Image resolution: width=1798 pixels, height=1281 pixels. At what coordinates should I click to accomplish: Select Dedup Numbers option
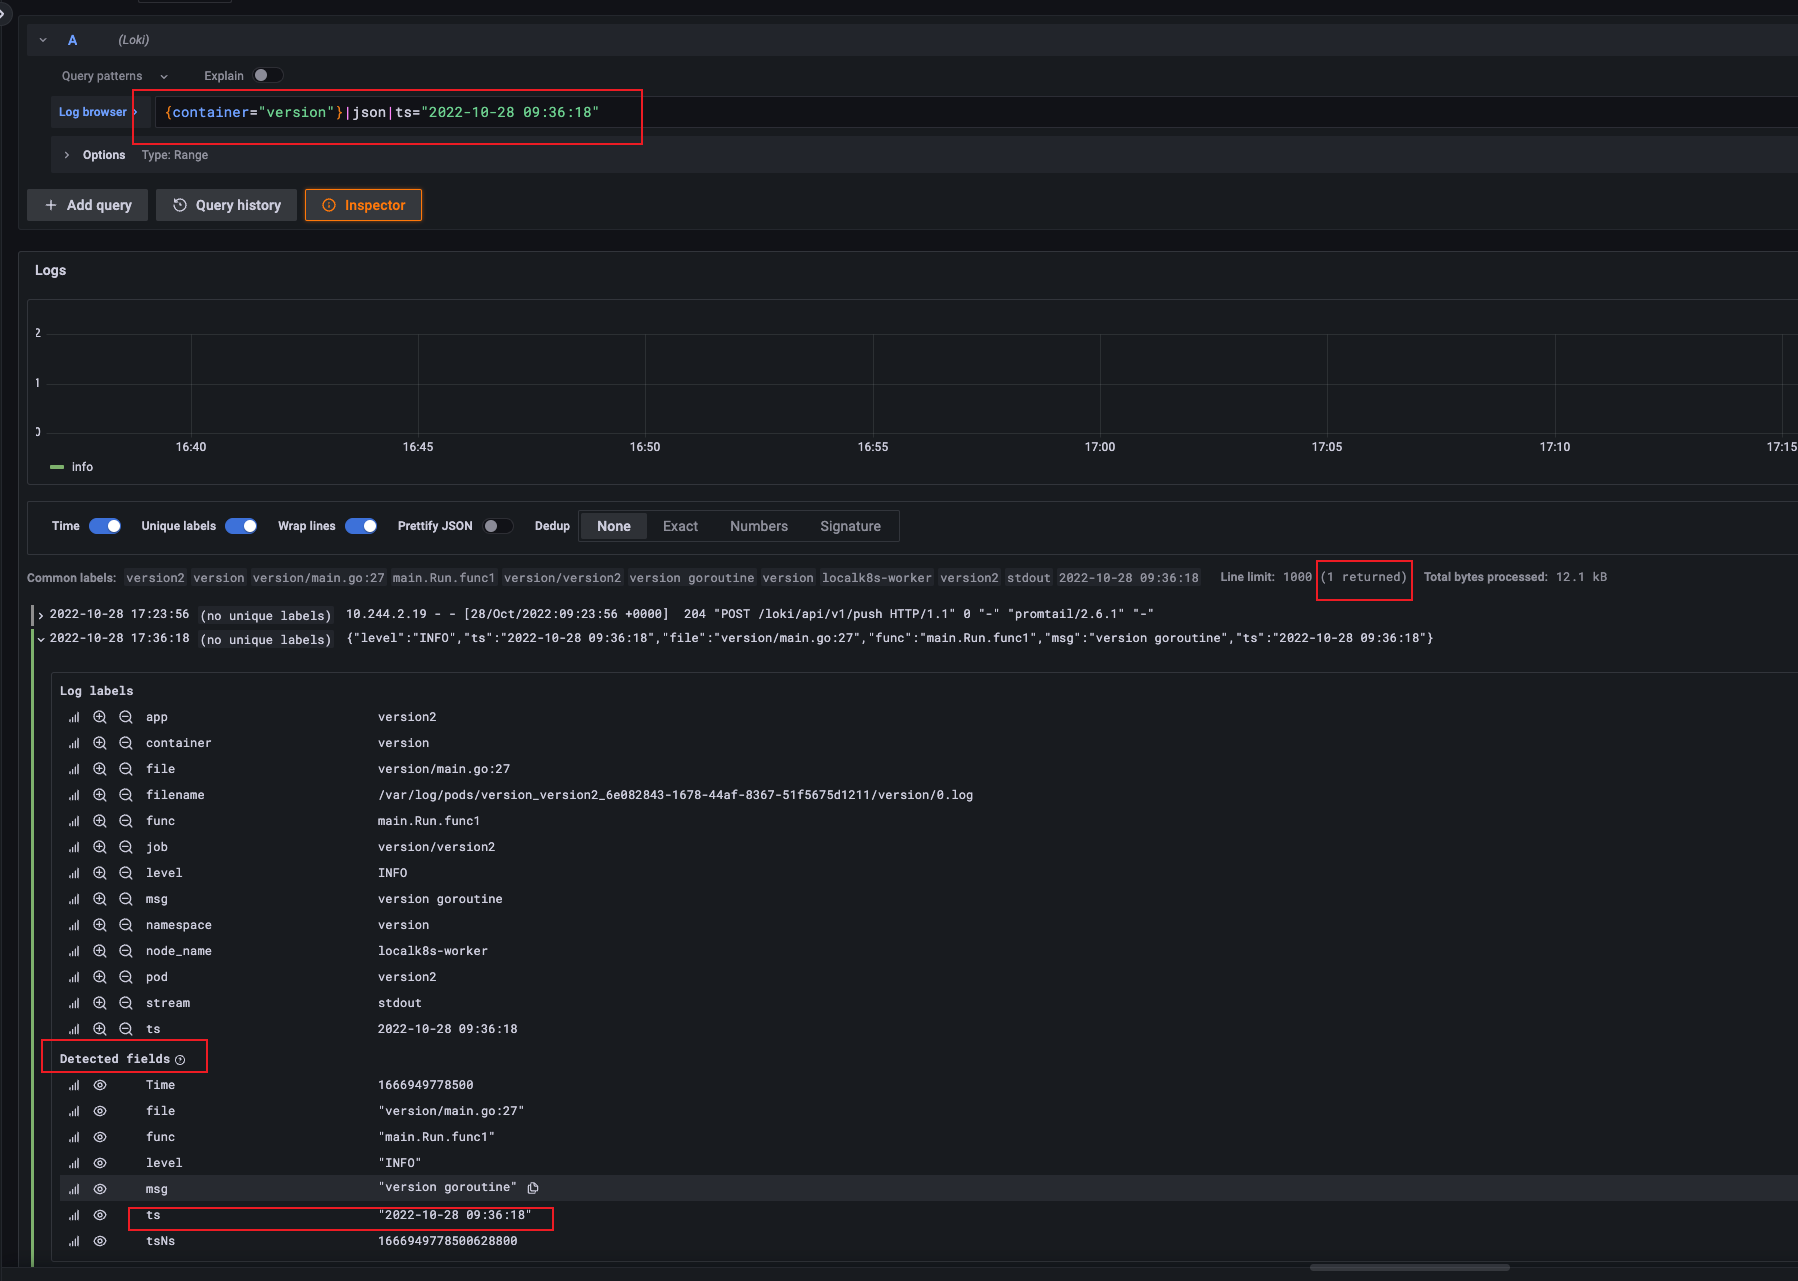click(759, 526)
